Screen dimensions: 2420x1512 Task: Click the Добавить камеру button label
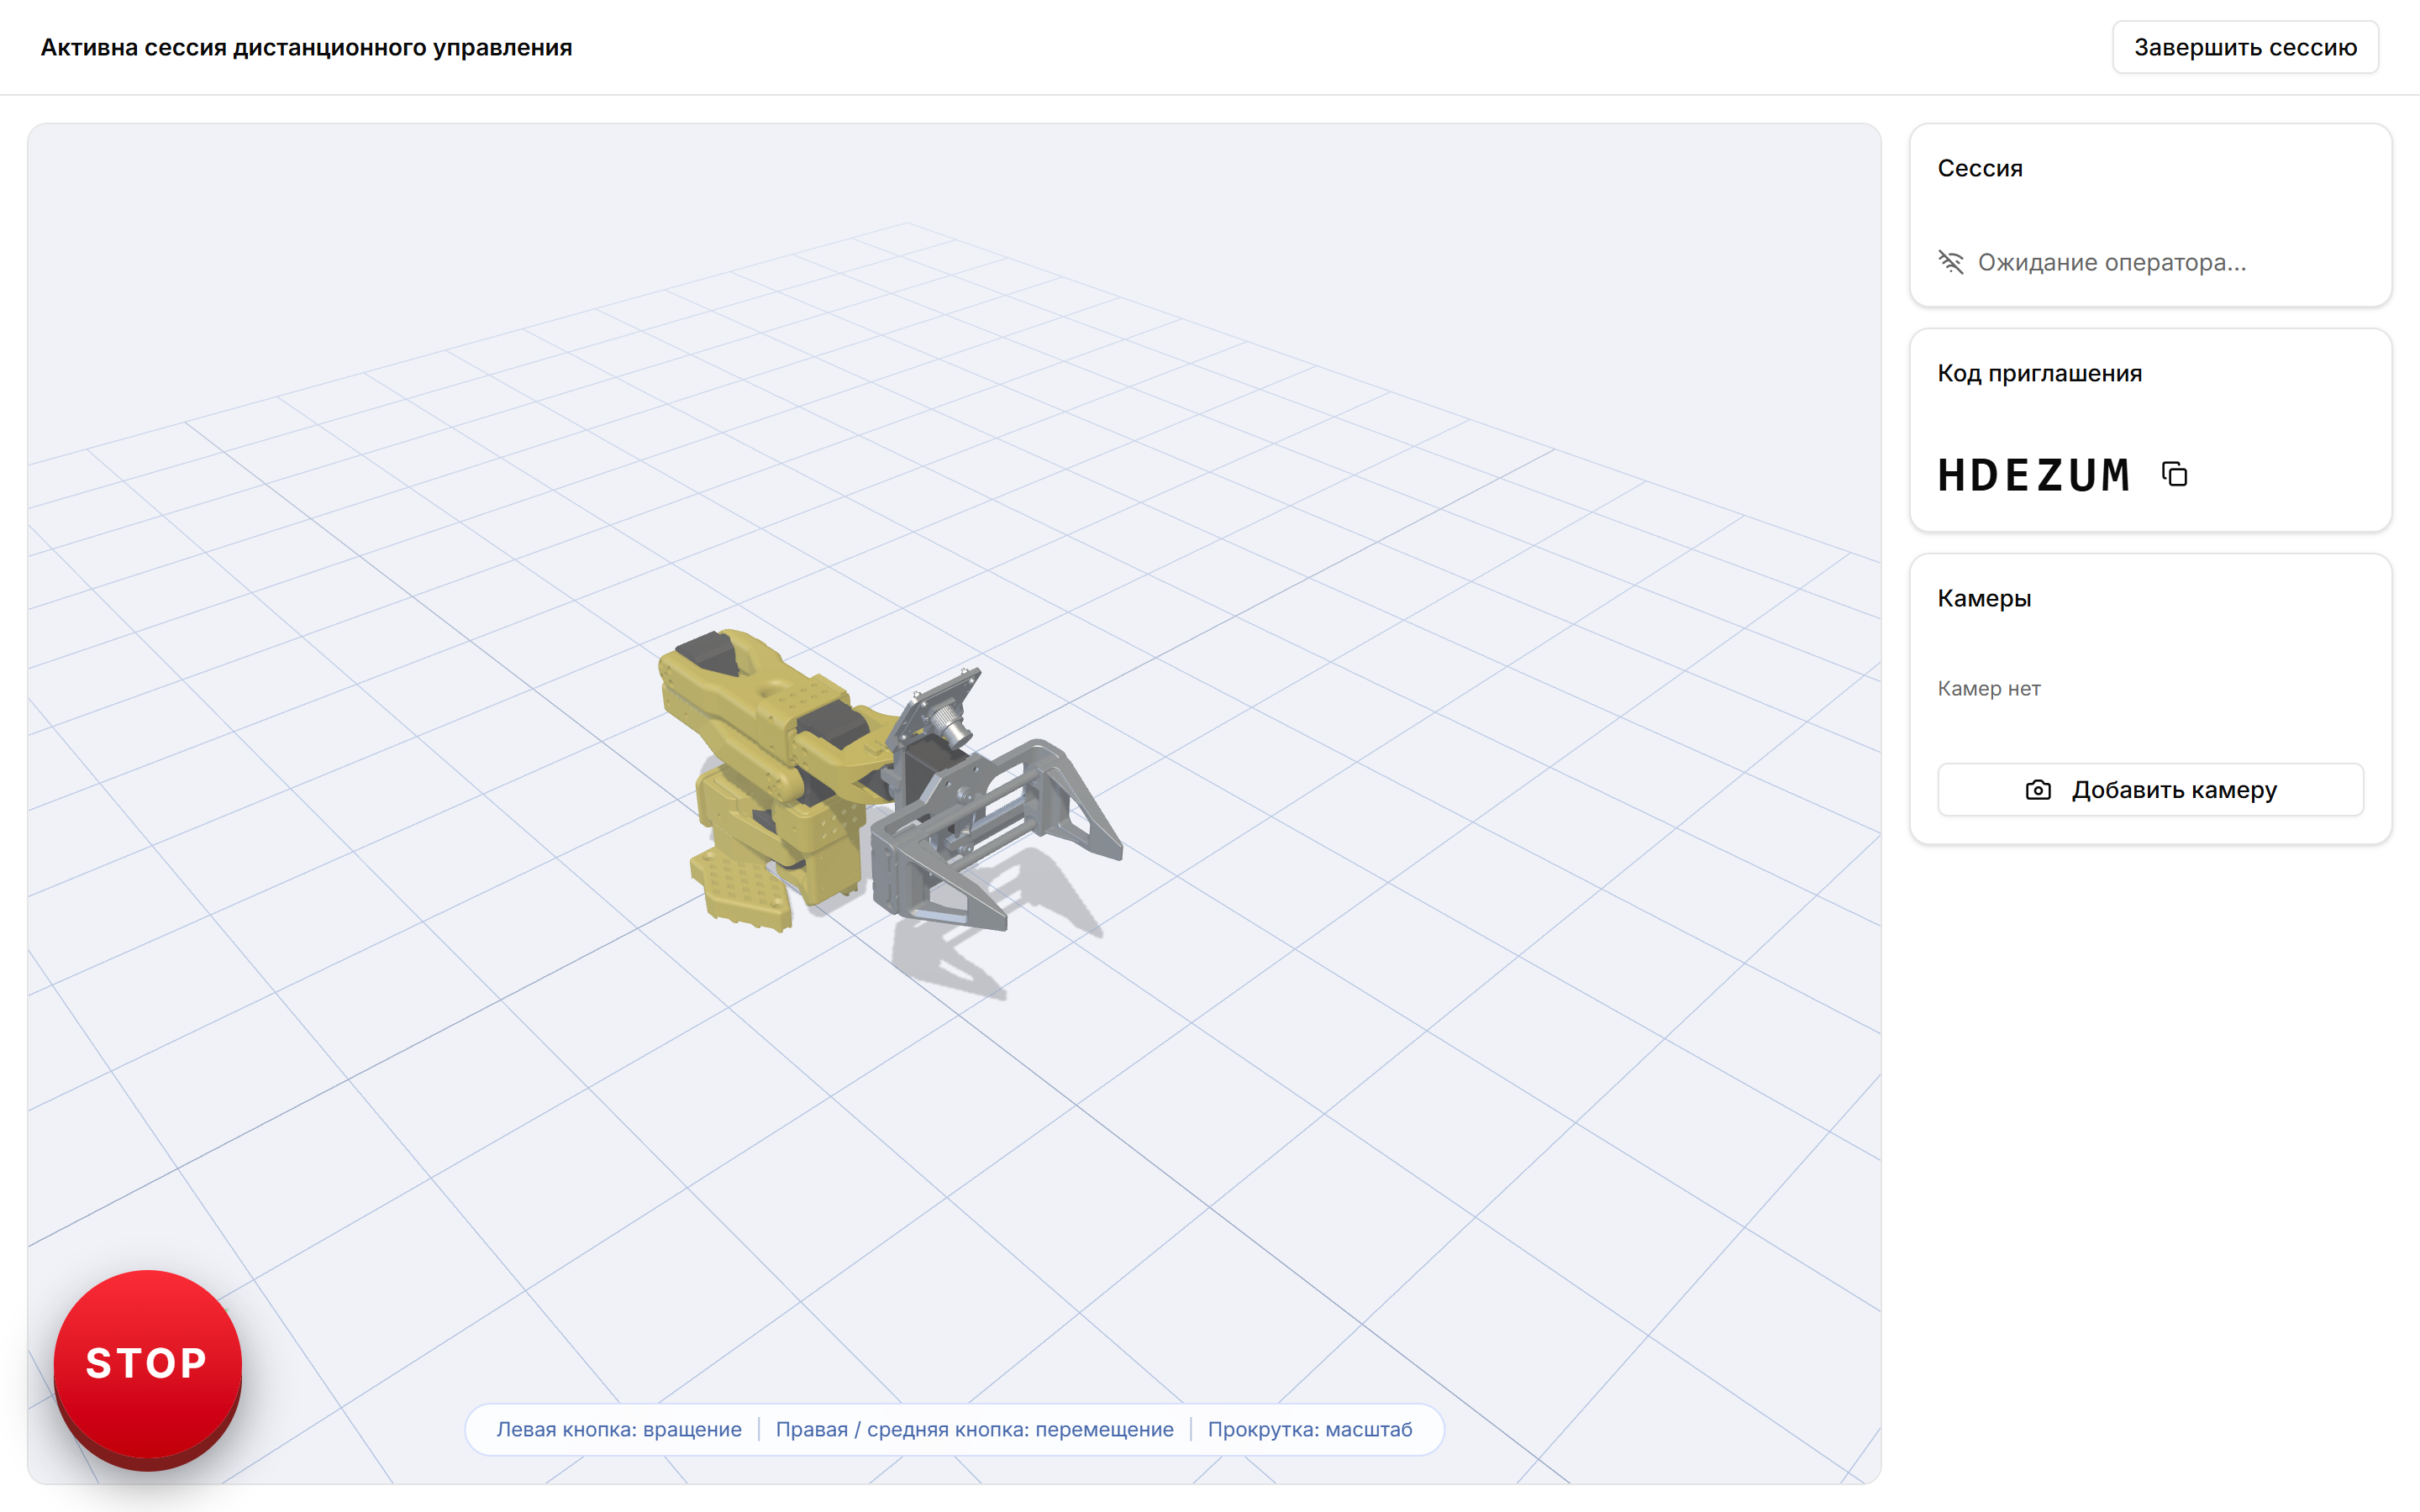2174,790
